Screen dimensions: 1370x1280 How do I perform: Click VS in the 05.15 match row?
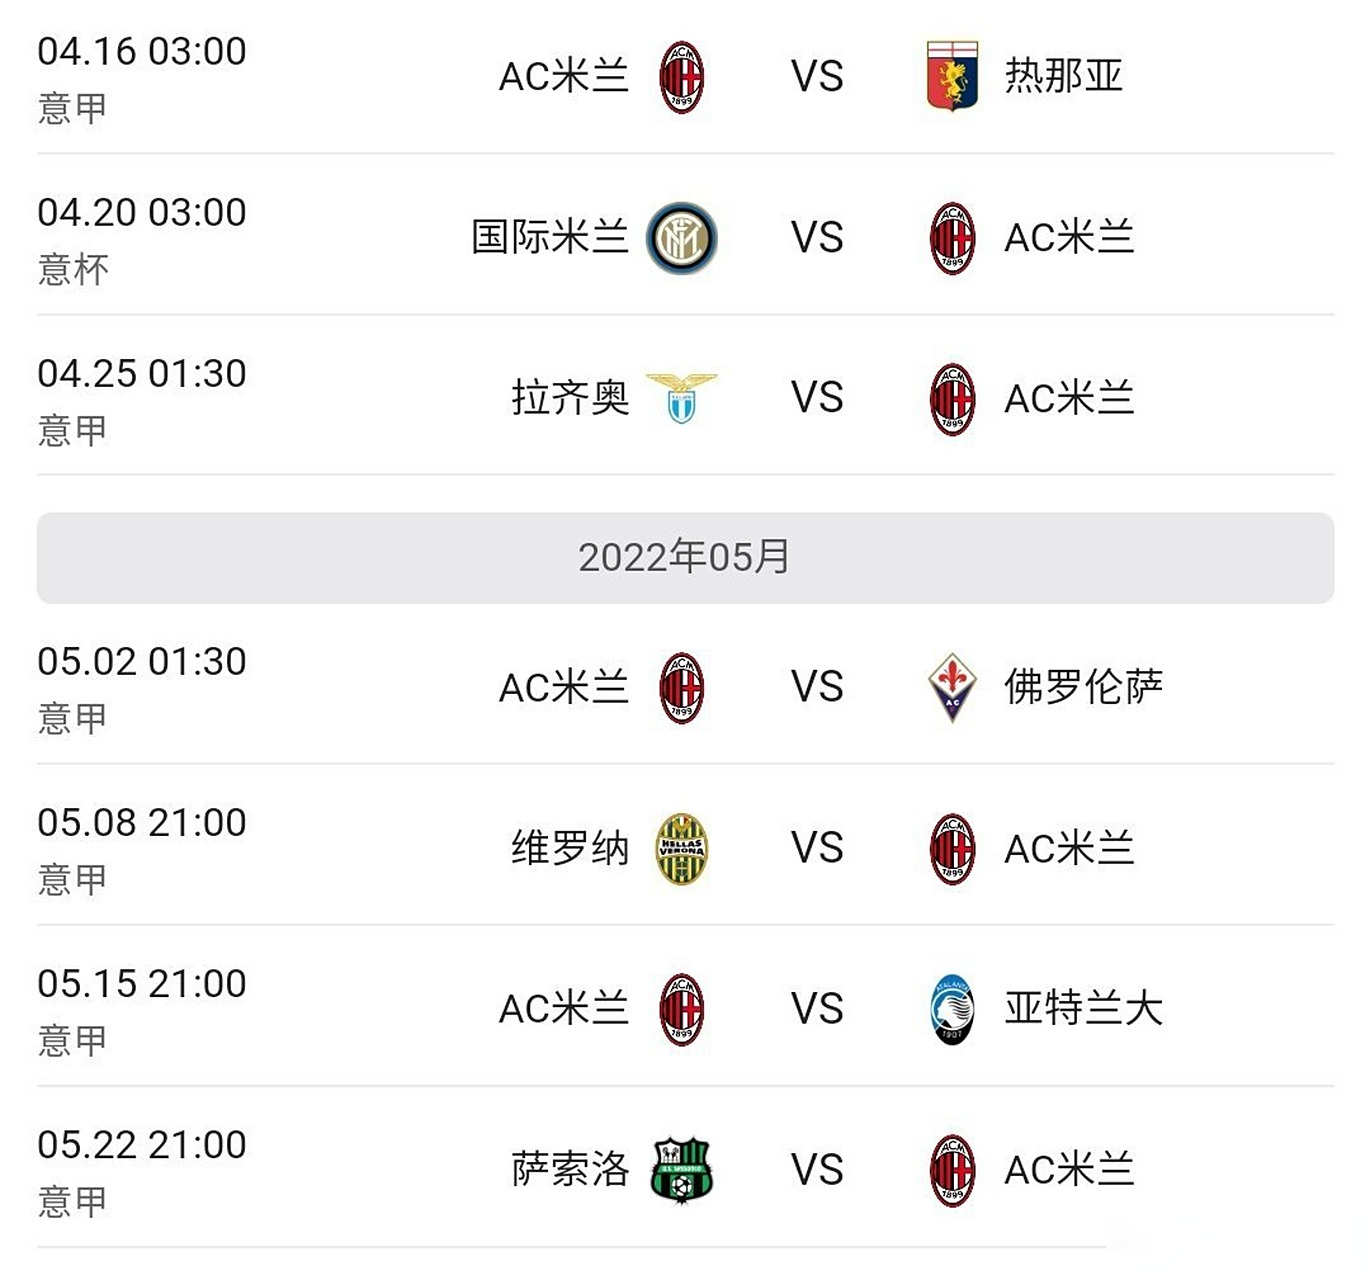817,1009
